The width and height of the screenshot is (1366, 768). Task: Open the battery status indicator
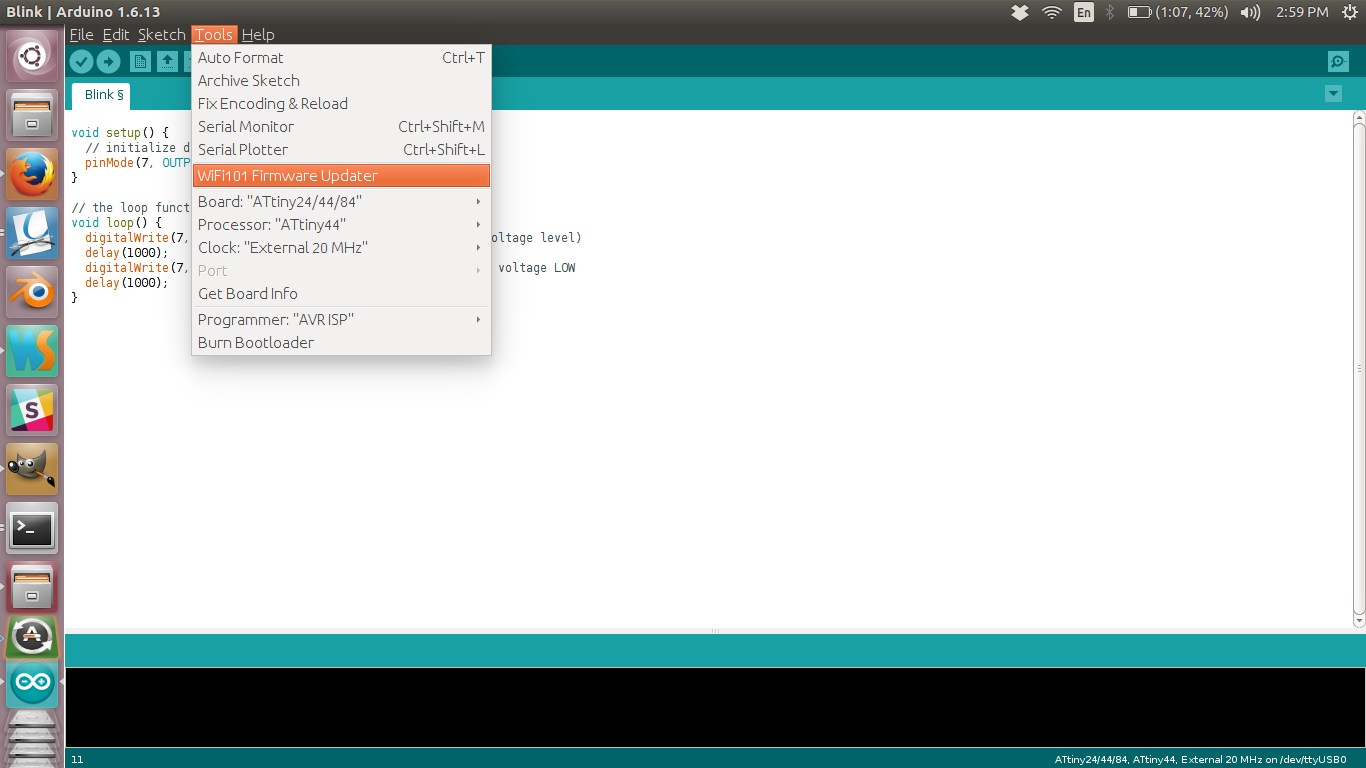(1178, 12)
